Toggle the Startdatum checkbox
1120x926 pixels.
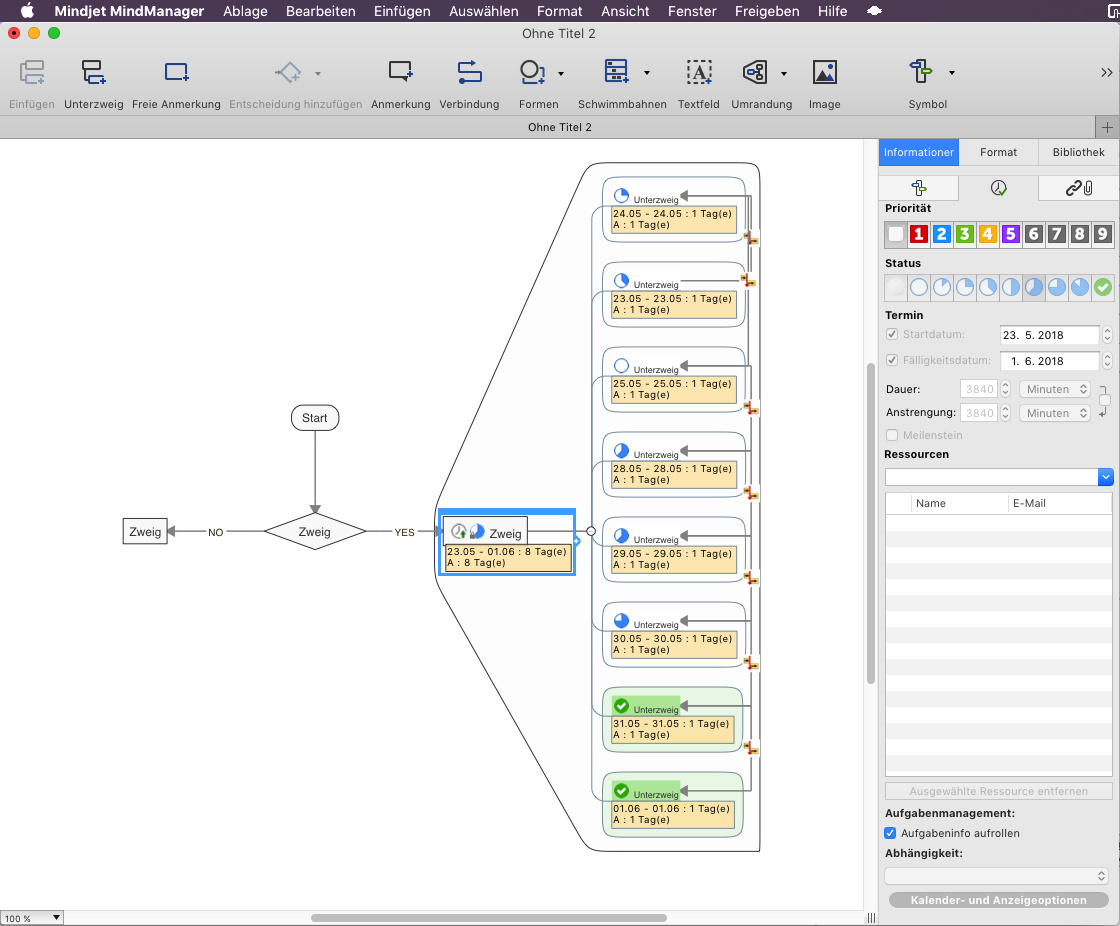click(x=892, y=335)
